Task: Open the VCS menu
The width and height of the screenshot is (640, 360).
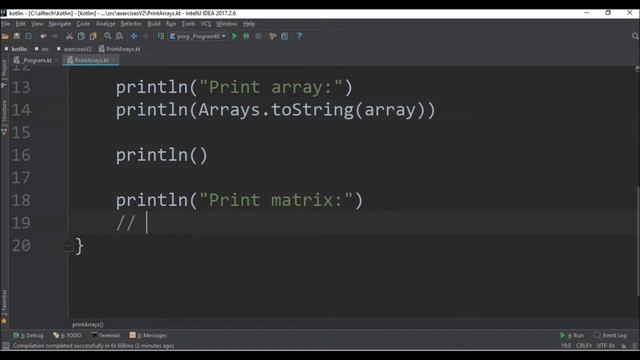Action: [x=206, y=24]
